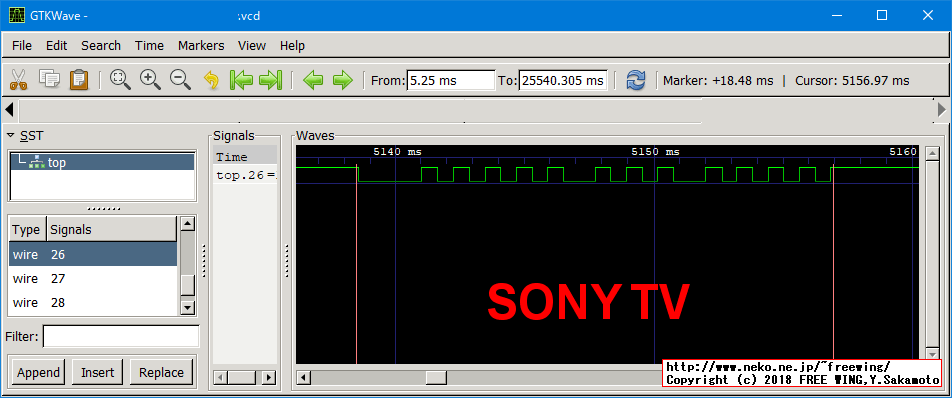
Task: Select wire 27 in signal list
Action: pyautogui.click(x=94, y=278)
